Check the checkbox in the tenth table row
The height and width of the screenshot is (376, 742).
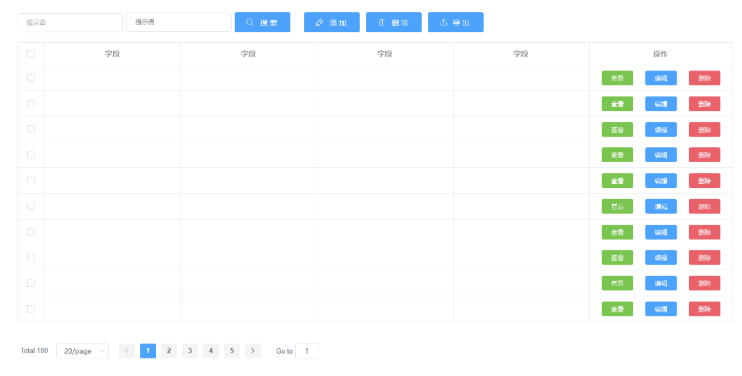point(31,309)
